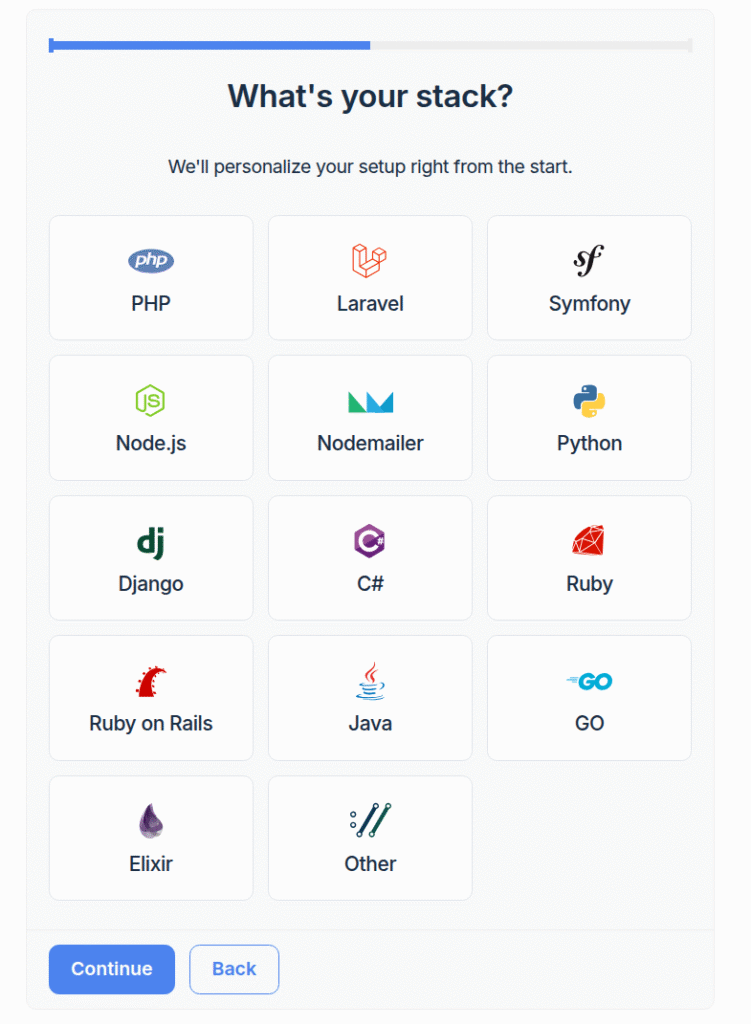Select the Elixir droplet icon
This screenshot has height=1024, width=751.
tap(150, 820)
